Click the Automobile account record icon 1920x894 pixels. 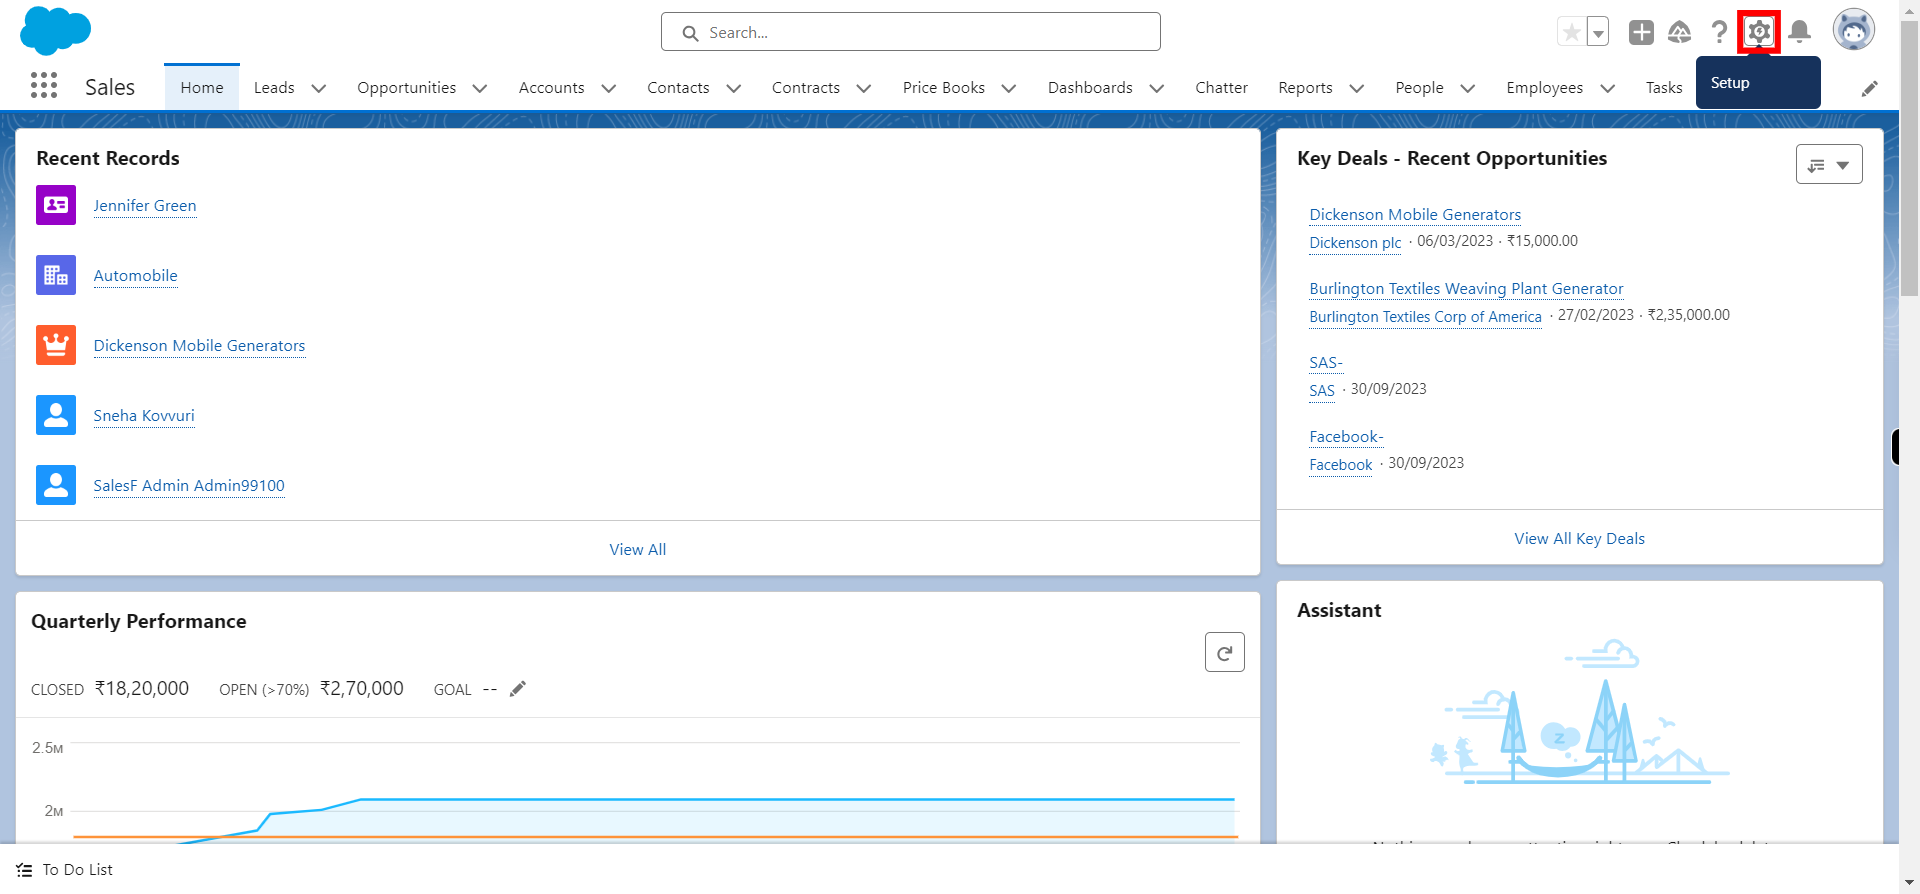tap(56, 275)
